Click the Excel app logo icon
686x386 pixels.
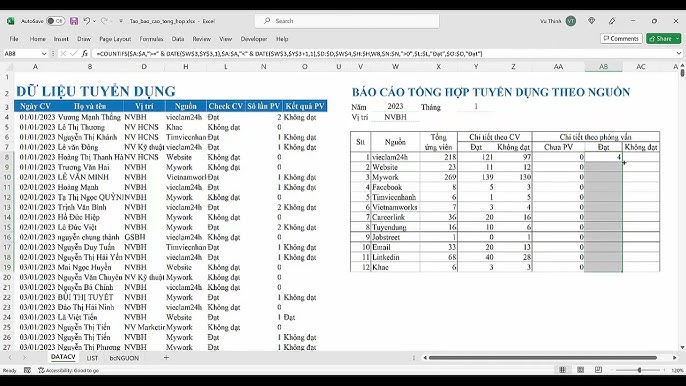tap(10, 21)
